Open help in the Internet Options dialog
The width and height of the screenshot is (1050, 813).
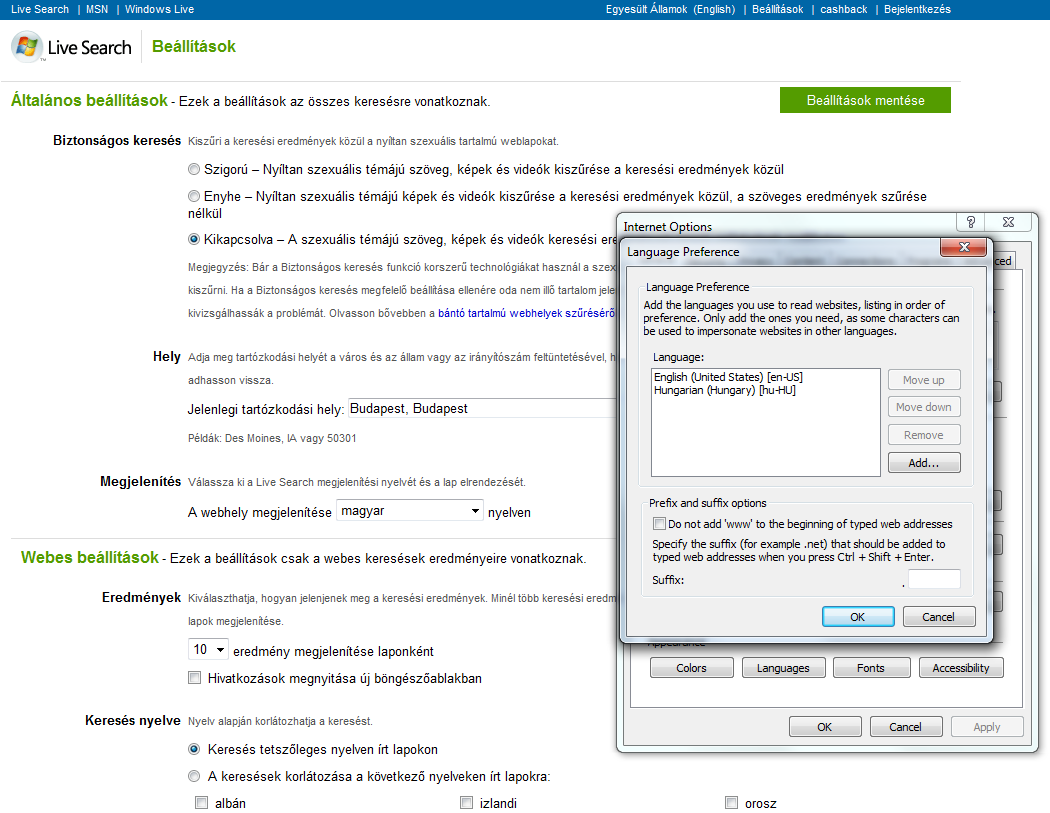coord(971,222)
